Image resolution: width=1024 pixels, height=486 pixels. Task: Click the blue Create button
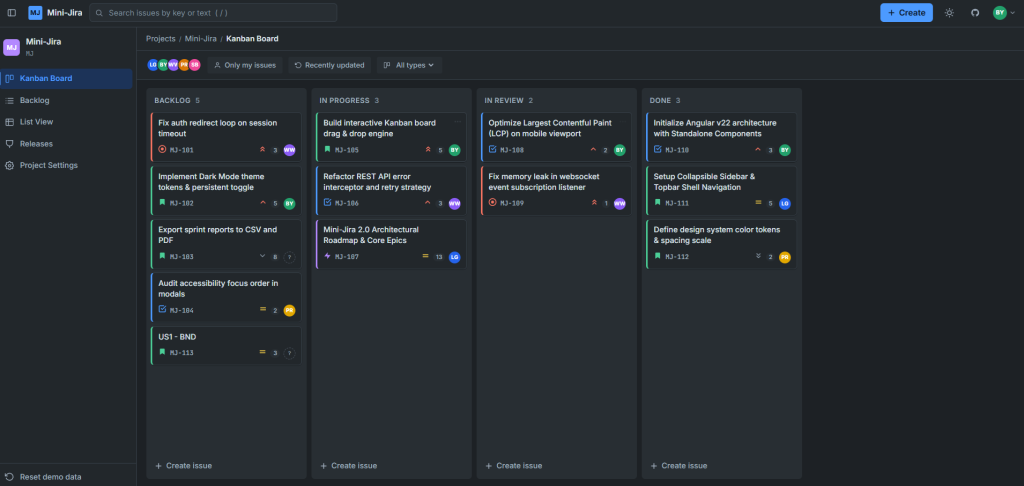[906, 12]
